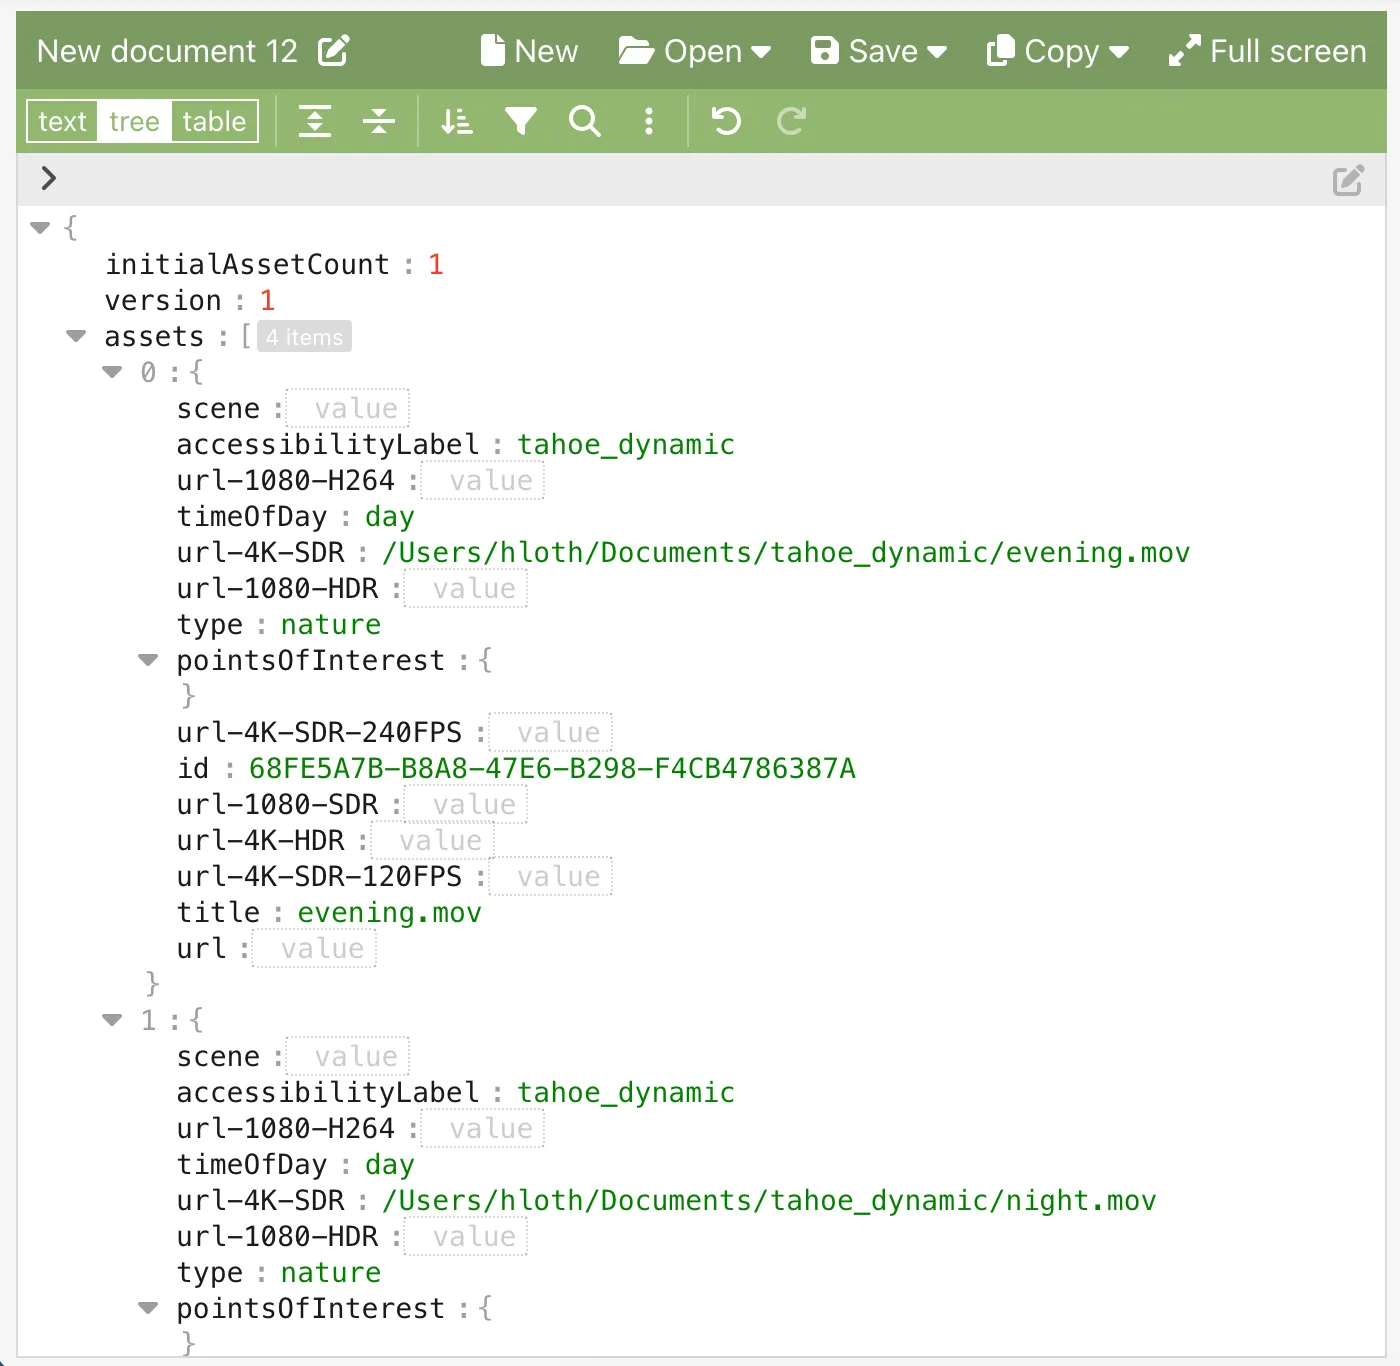1400x1366 pixels.
Task: Open the search magnifier
Action: click(x=585, y=121)
